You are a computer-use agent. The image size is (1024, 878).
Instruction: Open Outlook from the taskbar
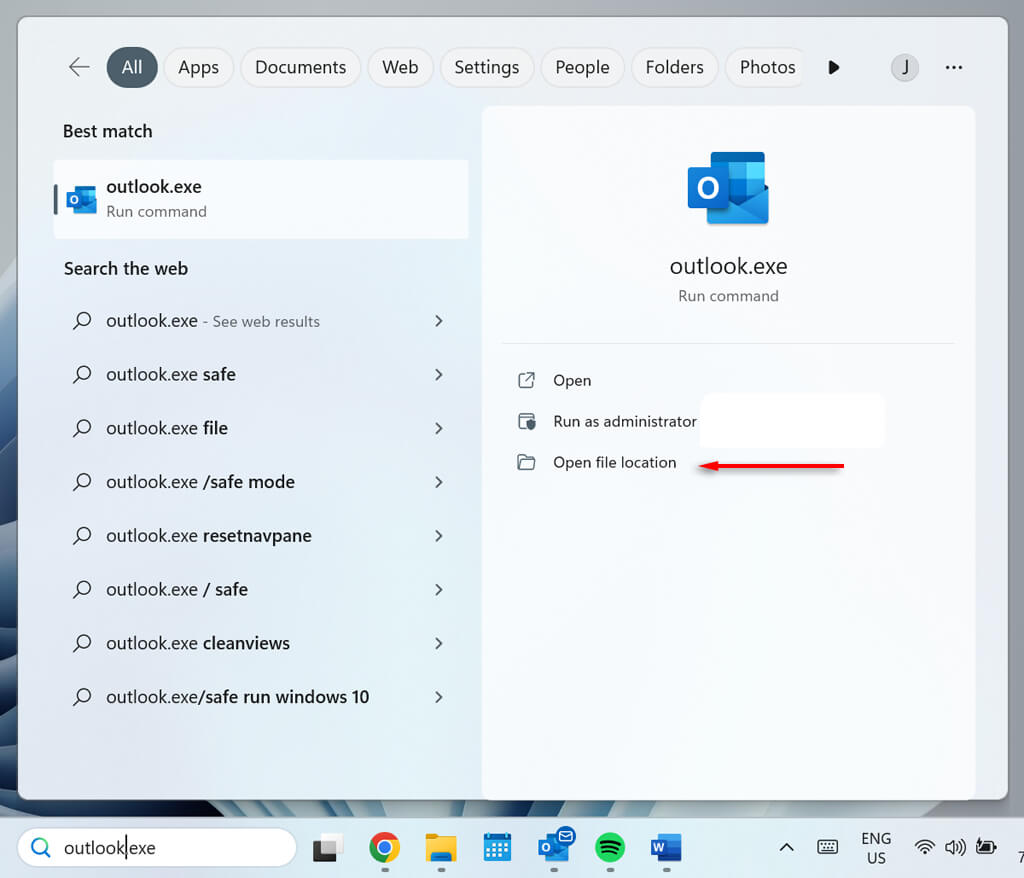554,846
